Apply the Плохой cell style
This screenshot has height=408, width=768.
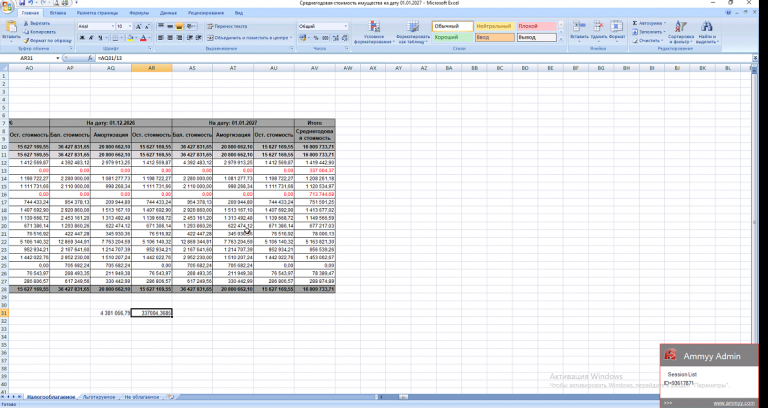(536, 26)
